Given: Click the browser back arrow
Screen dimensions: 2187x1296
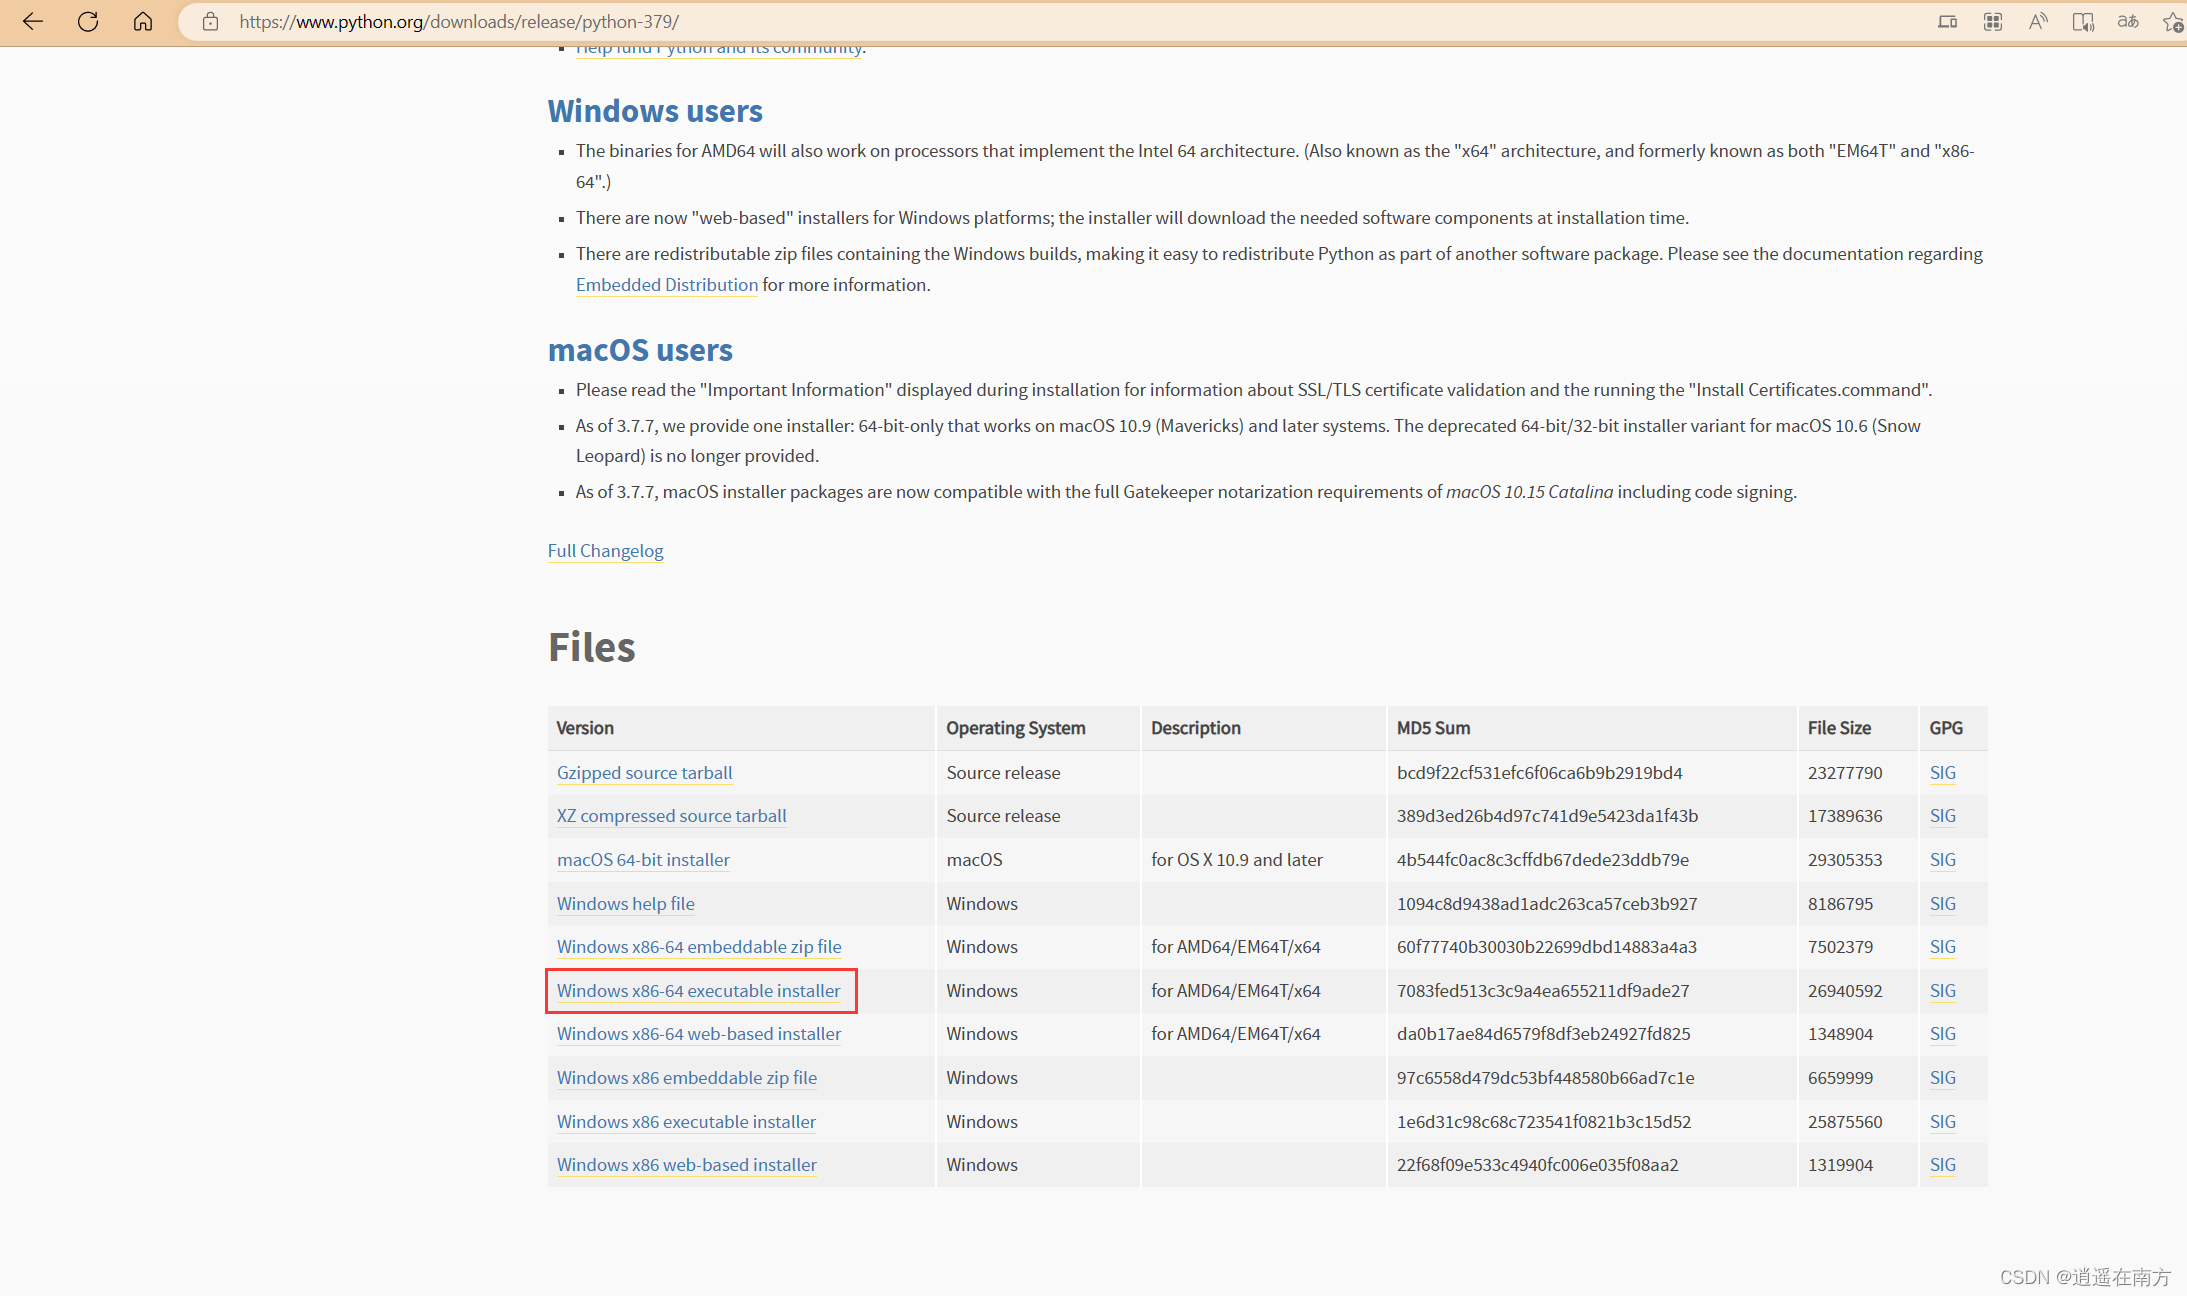Looking at the screenshot, I should pos(33,21).
